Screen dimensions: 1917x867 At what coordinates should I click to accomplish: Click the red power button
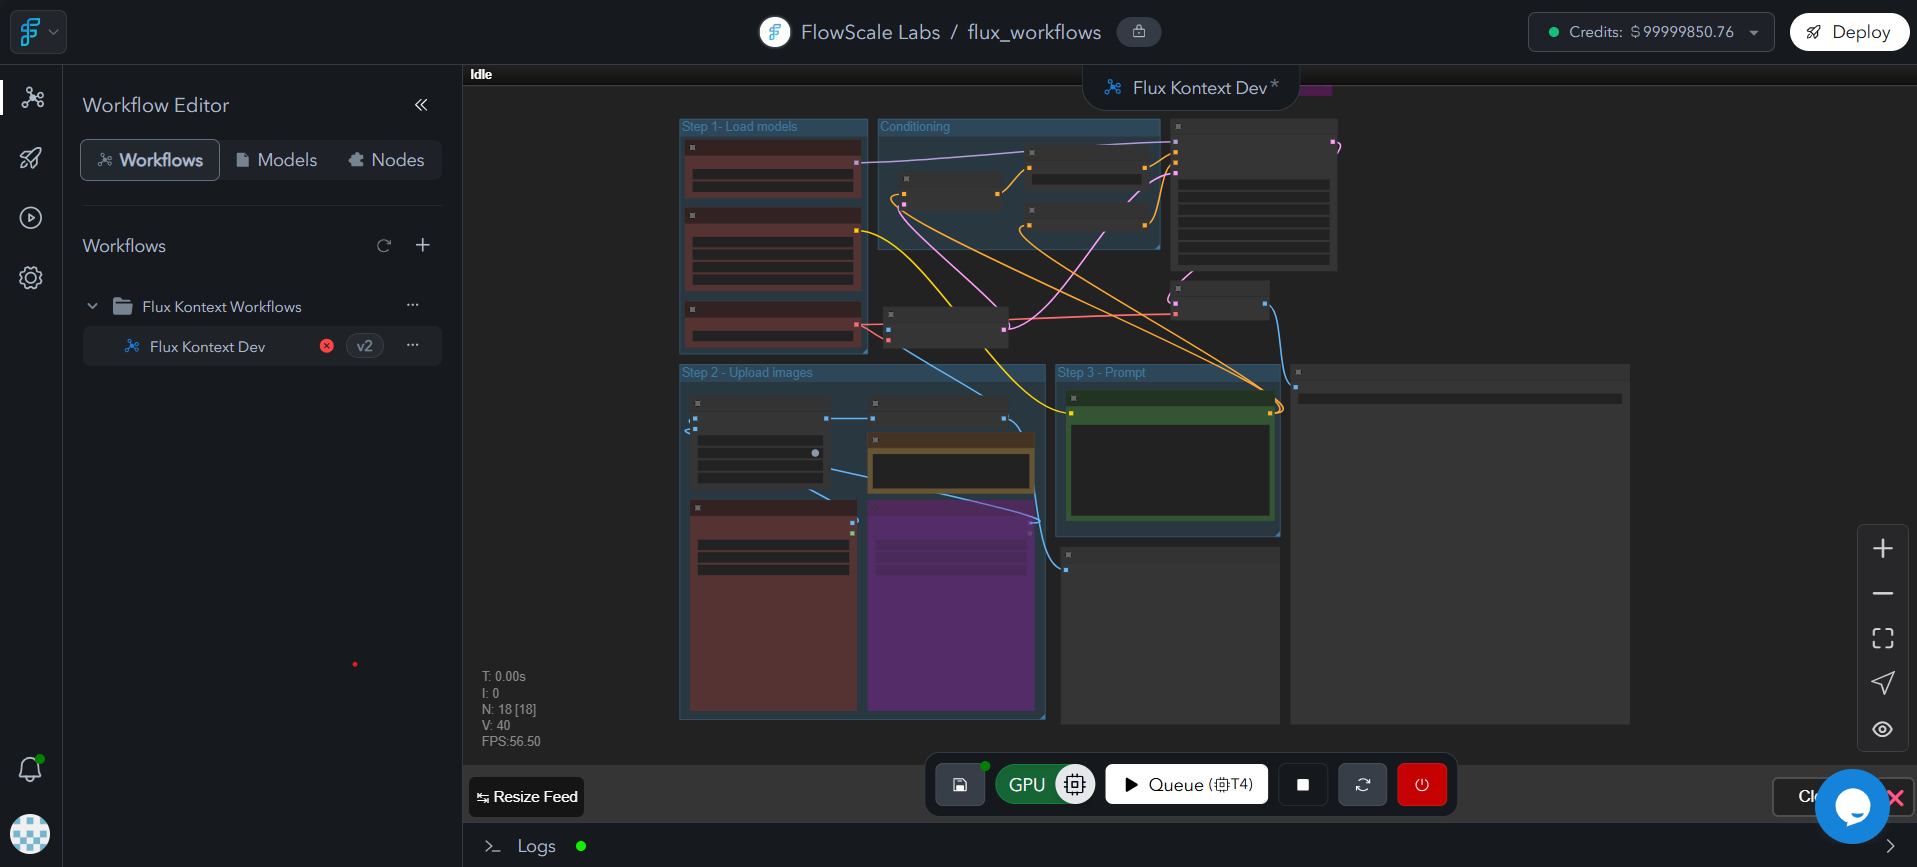1422,785
